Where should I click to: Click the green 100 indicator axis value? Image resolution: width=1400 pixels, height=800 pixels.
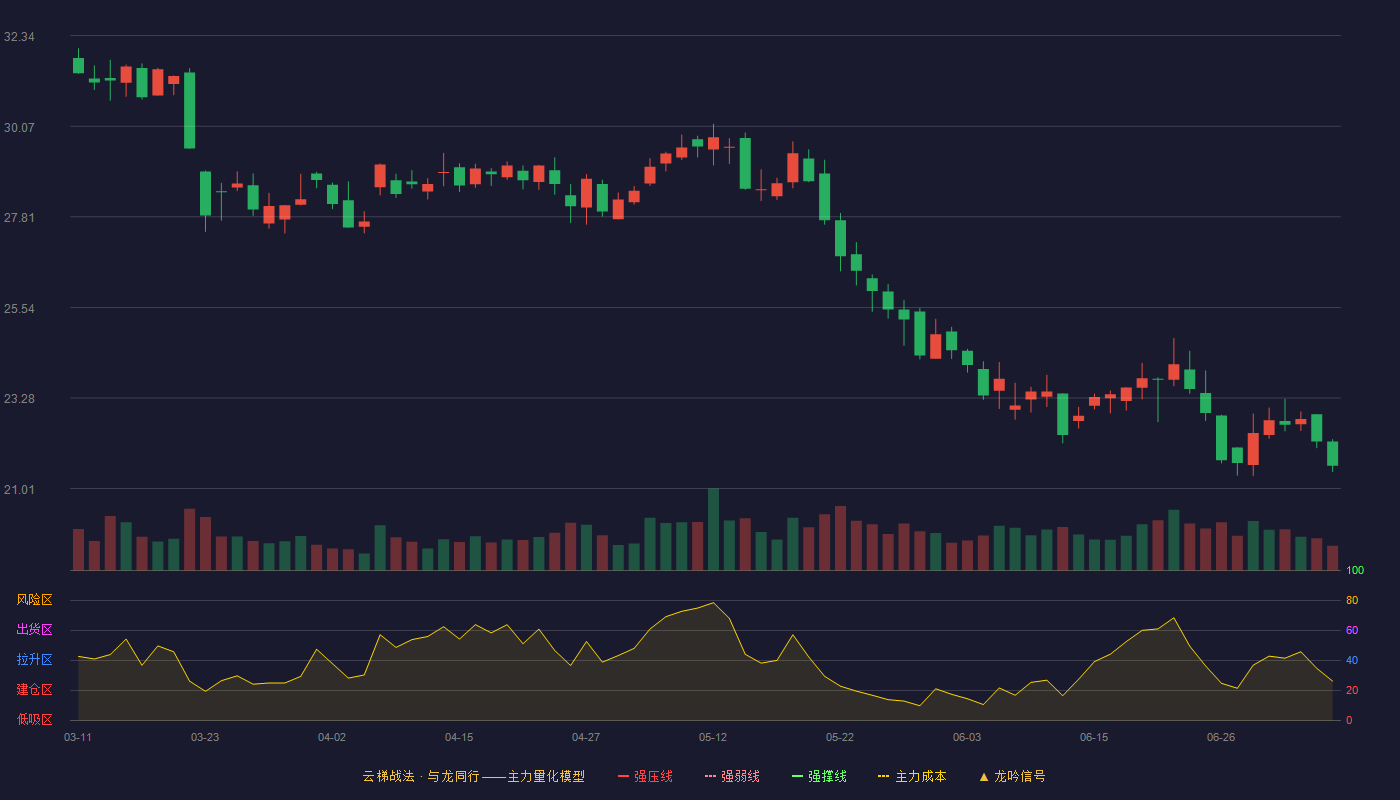tap(1355, 570)
